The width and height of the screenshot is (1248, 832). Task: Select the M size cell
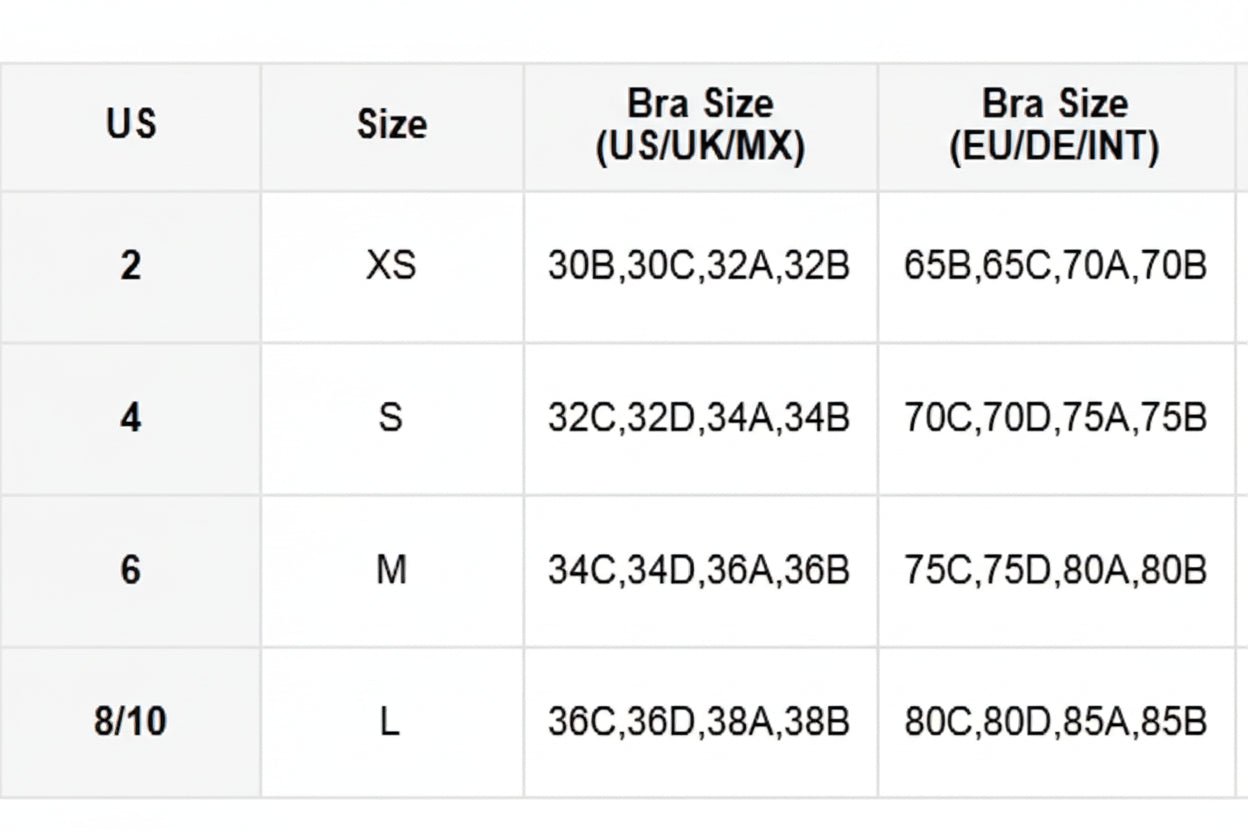tap(391, 570)
